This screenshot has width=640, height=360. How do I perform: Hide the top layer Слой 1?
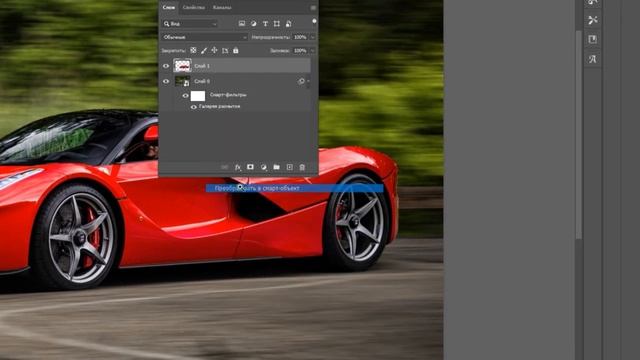[166, 66]
